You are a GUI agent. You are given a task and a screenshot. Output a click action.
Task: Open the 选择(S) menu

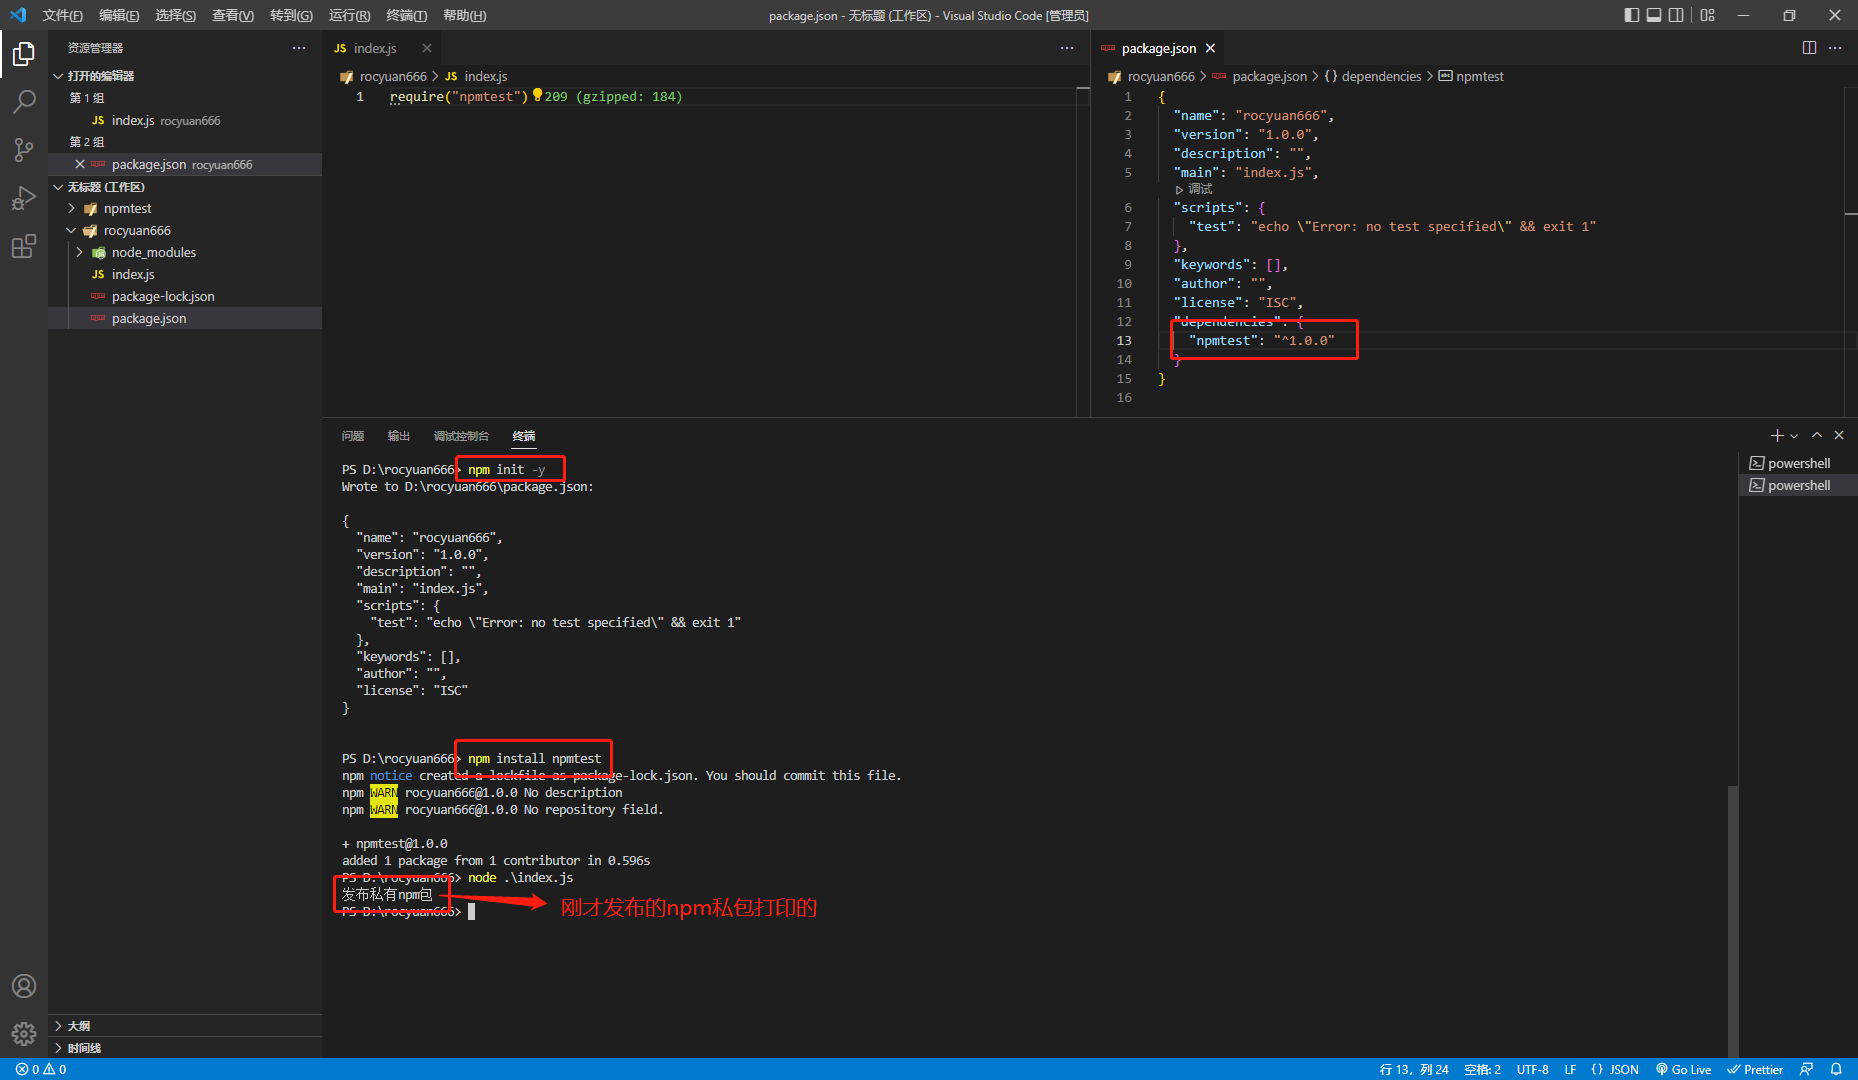[175, 15]
